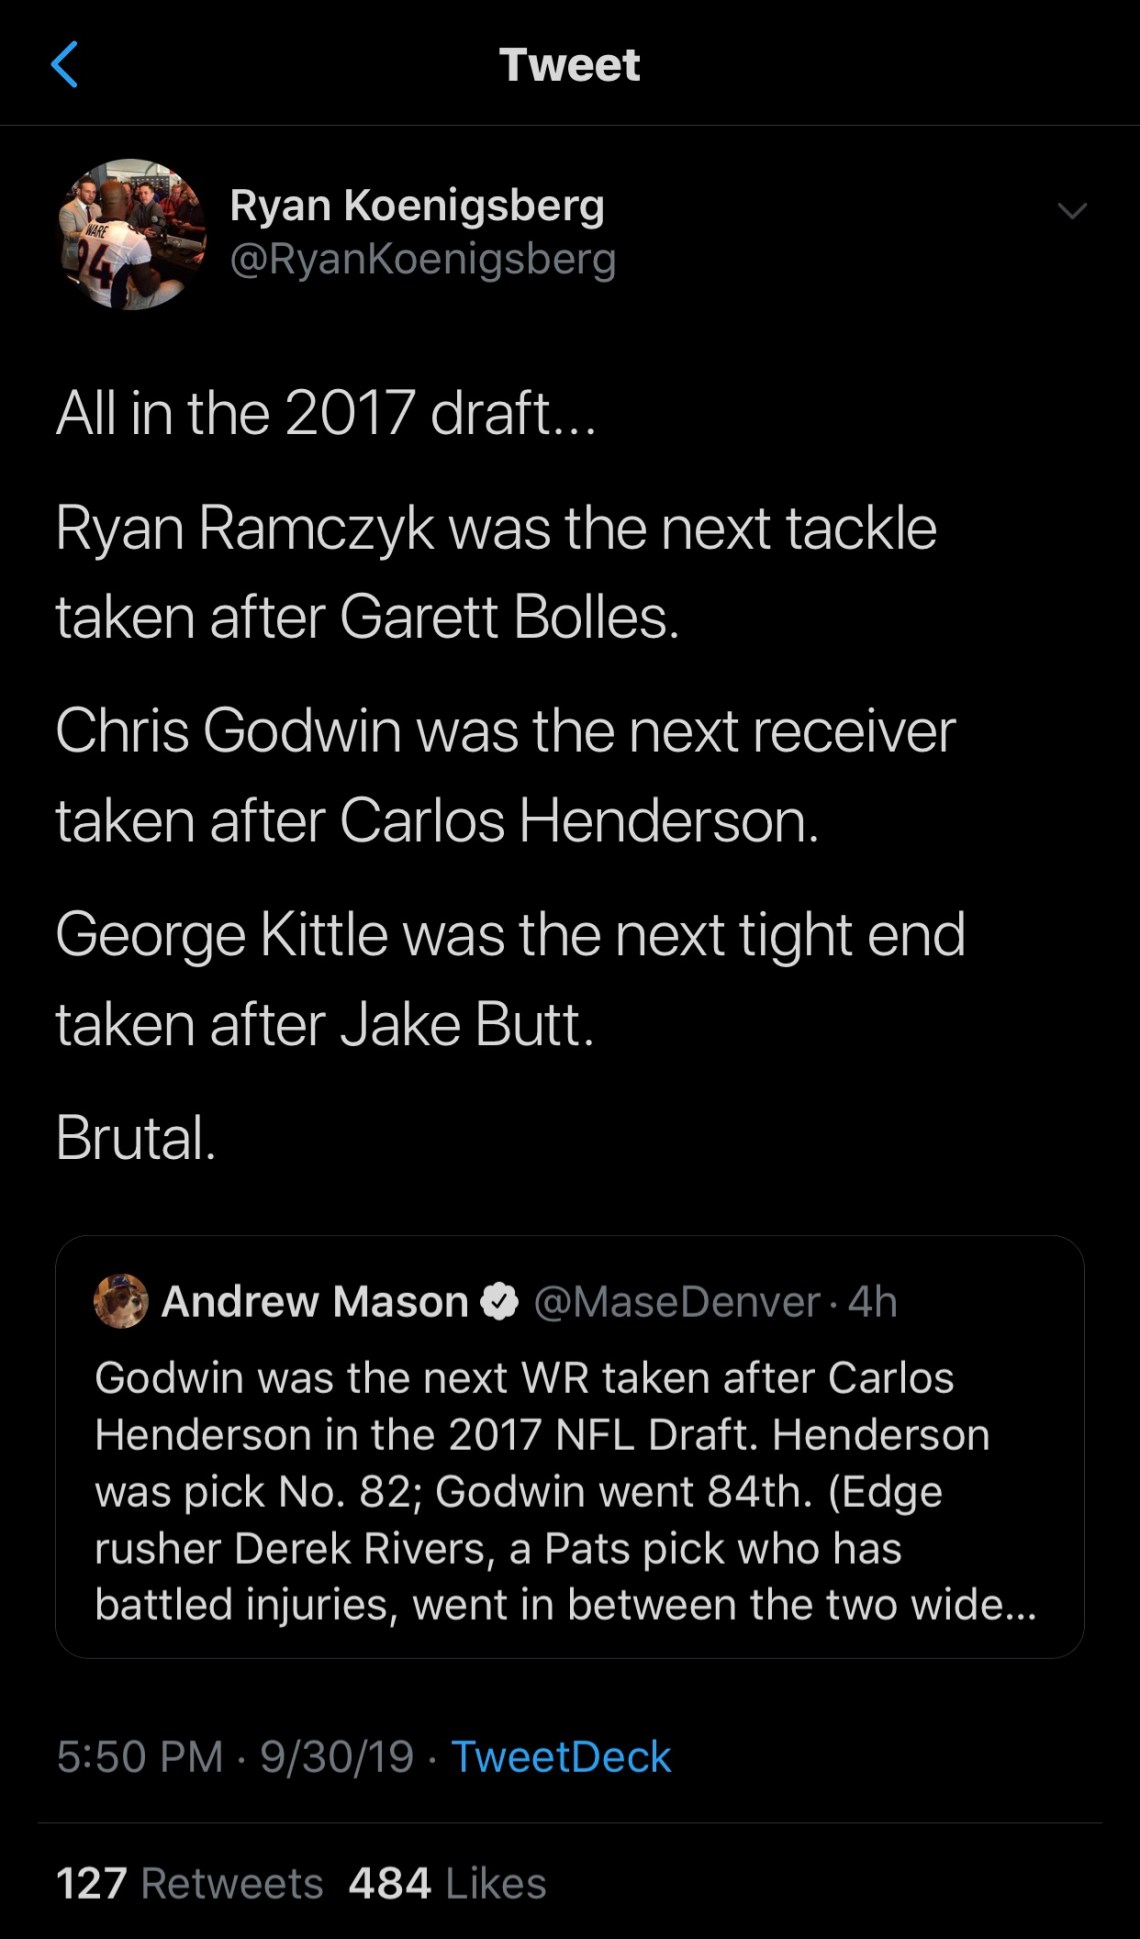This screenshot has height=1939, width=1140.
Task: Tap the "Brutal." text line
Action: click(136, 1137)
